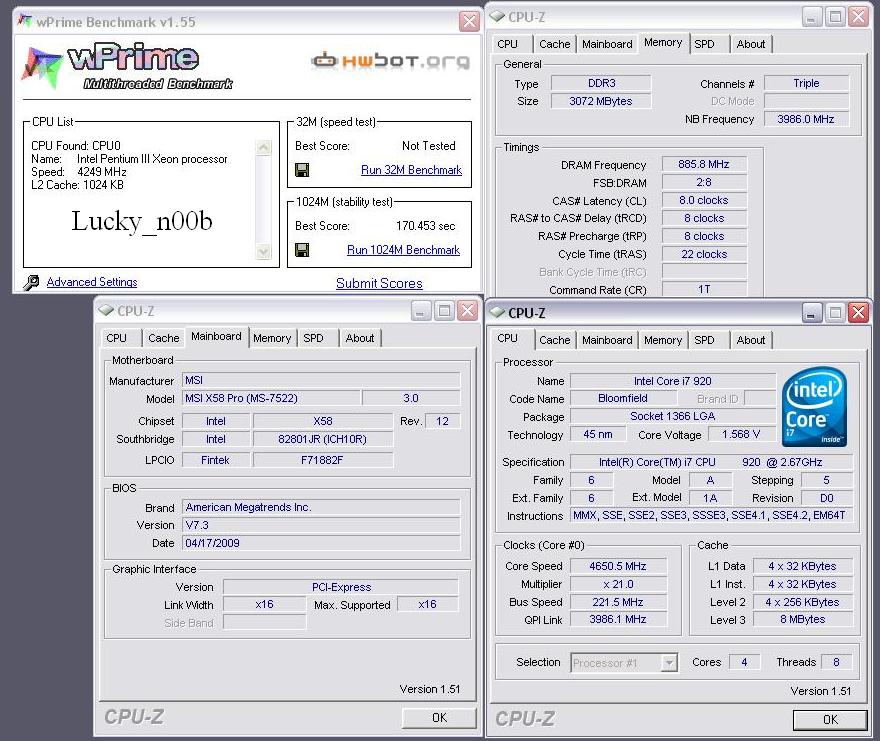
Task: Click the wPrime title bar icon
Action: click(x=25, y=21)
